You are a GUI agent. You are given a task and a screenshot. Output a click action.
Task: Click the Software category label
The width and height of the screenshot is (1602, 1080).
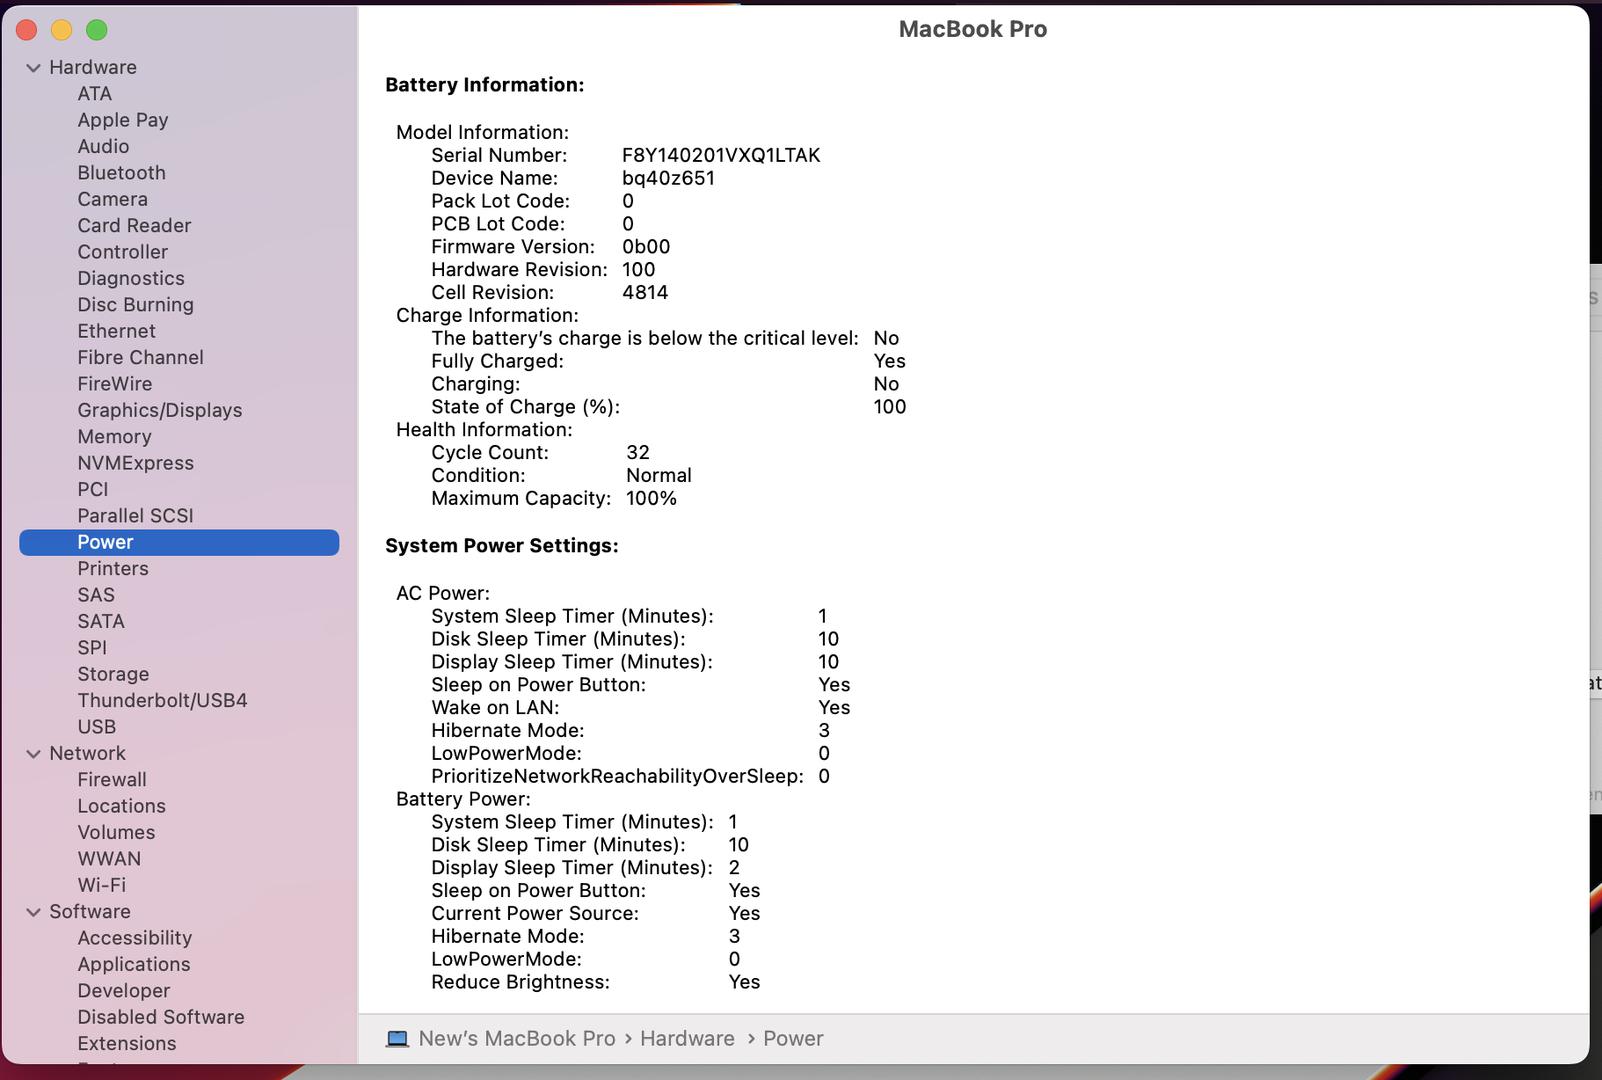90,912
